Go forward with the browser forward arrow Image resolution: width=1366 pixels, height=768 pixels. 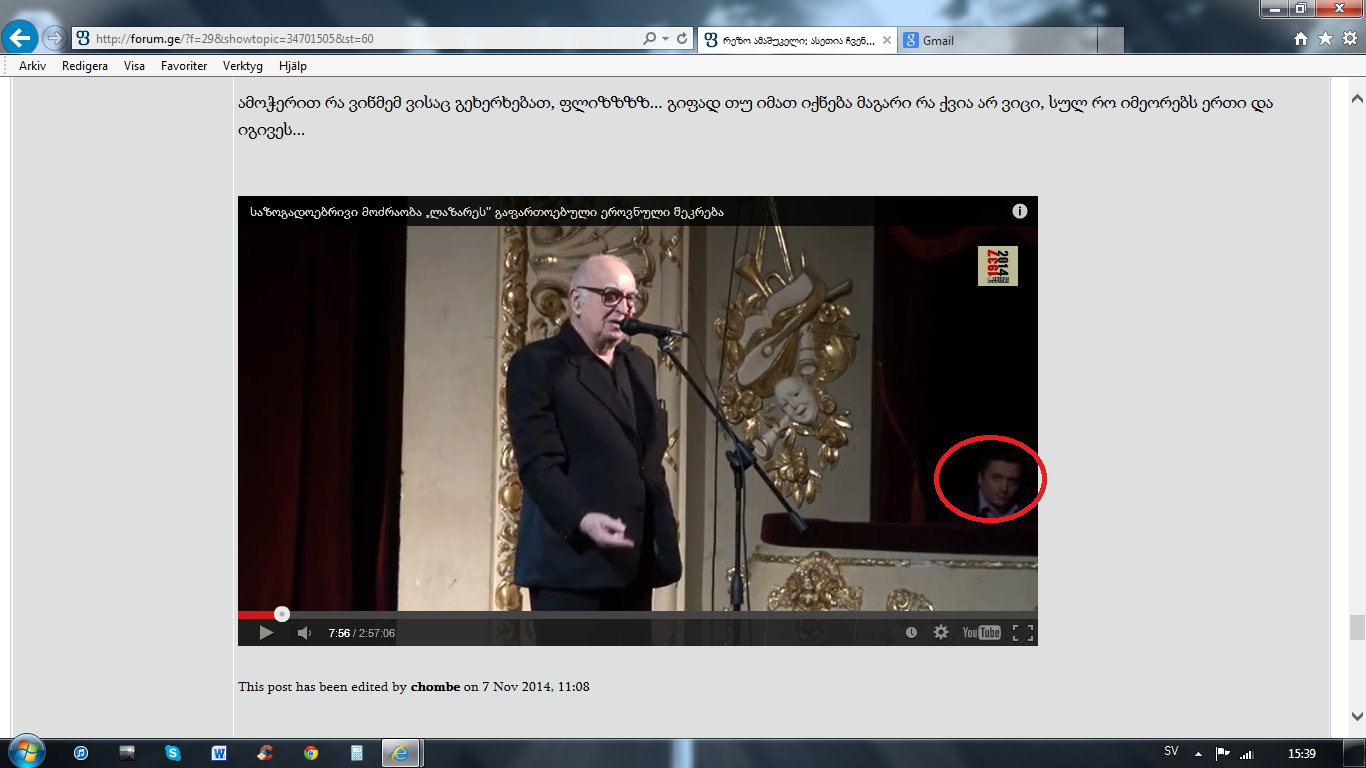click(54, 39)
